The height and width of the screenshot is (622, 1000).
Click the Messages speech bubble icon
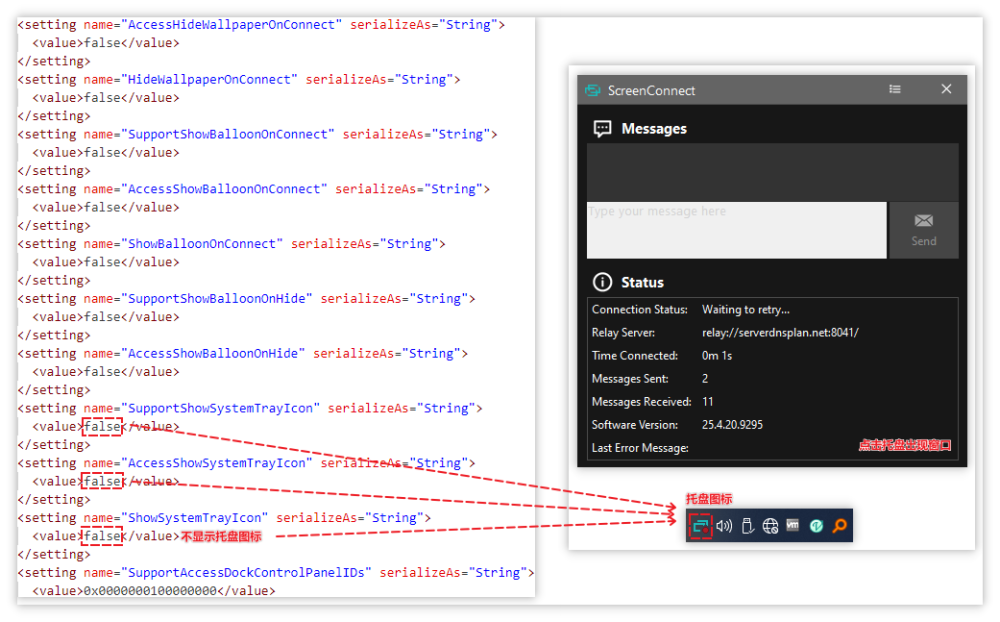pos(602,129)
